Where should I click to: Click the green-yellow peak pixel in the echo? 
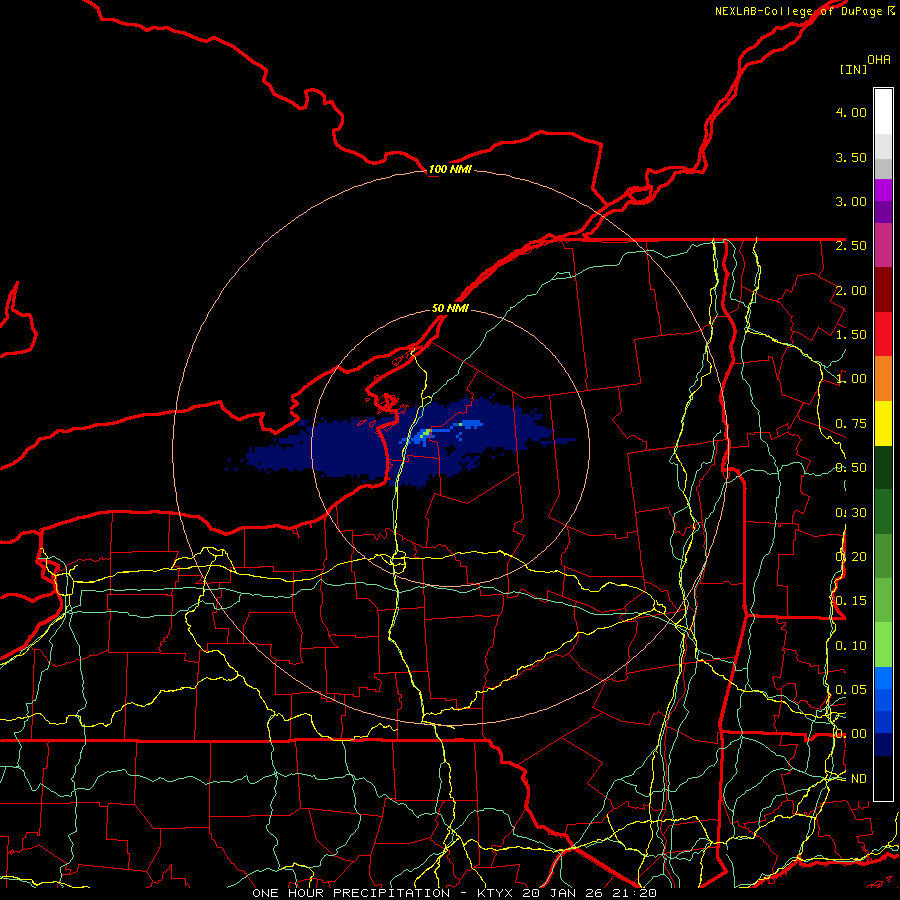pyautogui.click(x=425, y=432)
